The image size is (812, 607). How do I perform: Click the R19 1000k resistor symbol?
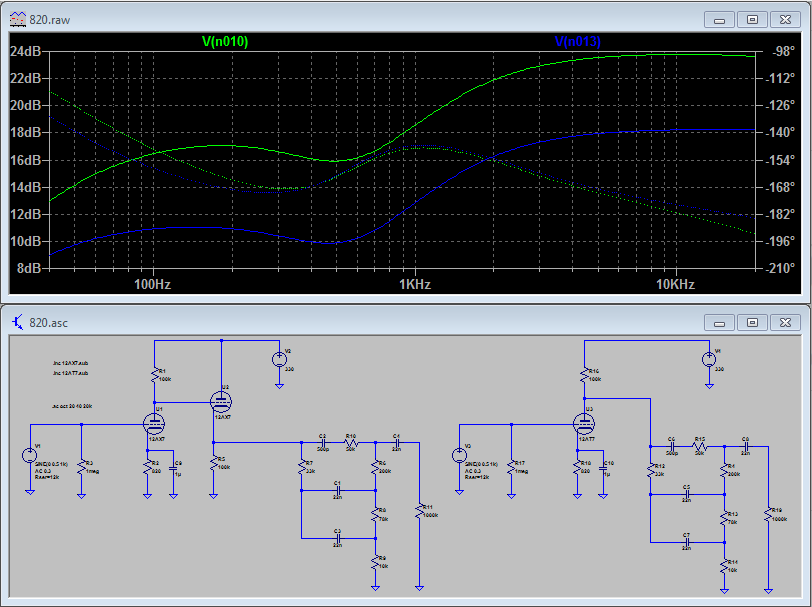pyautogui.click(x=768, y=514)
